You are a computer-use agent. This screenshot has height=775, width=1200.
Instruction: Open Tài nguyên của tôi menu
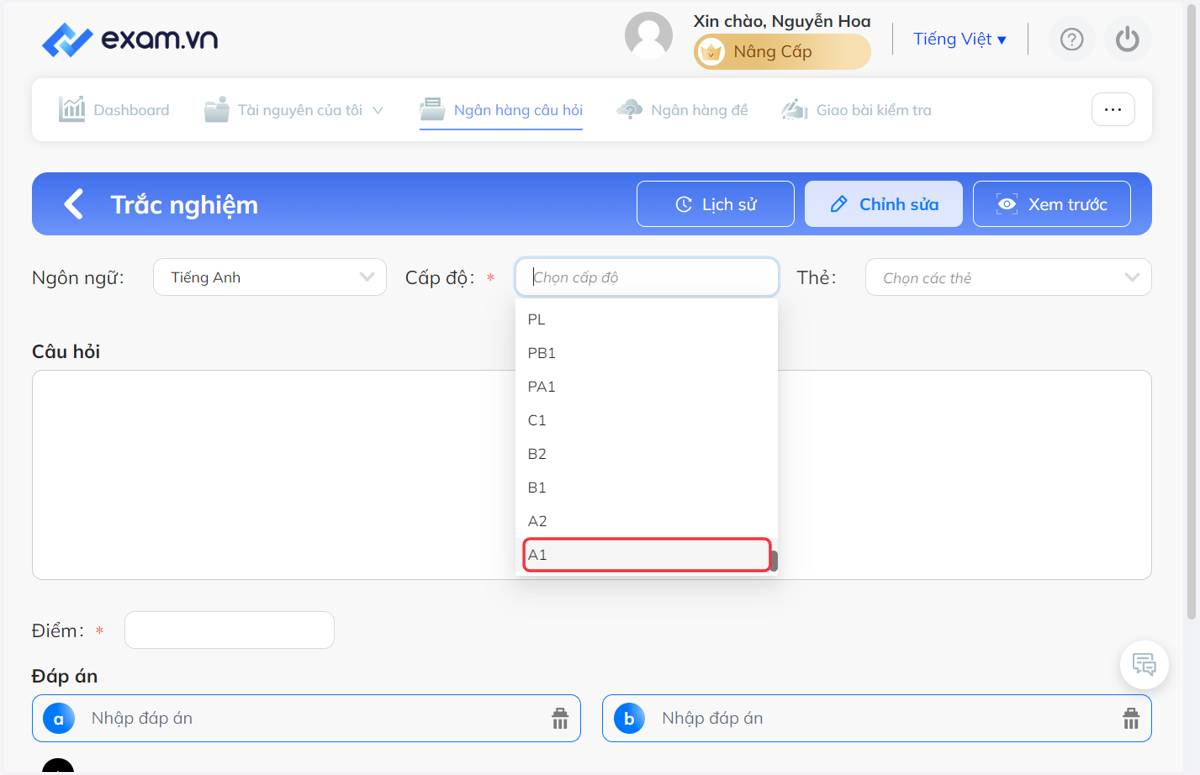click(x=294, y=110)
